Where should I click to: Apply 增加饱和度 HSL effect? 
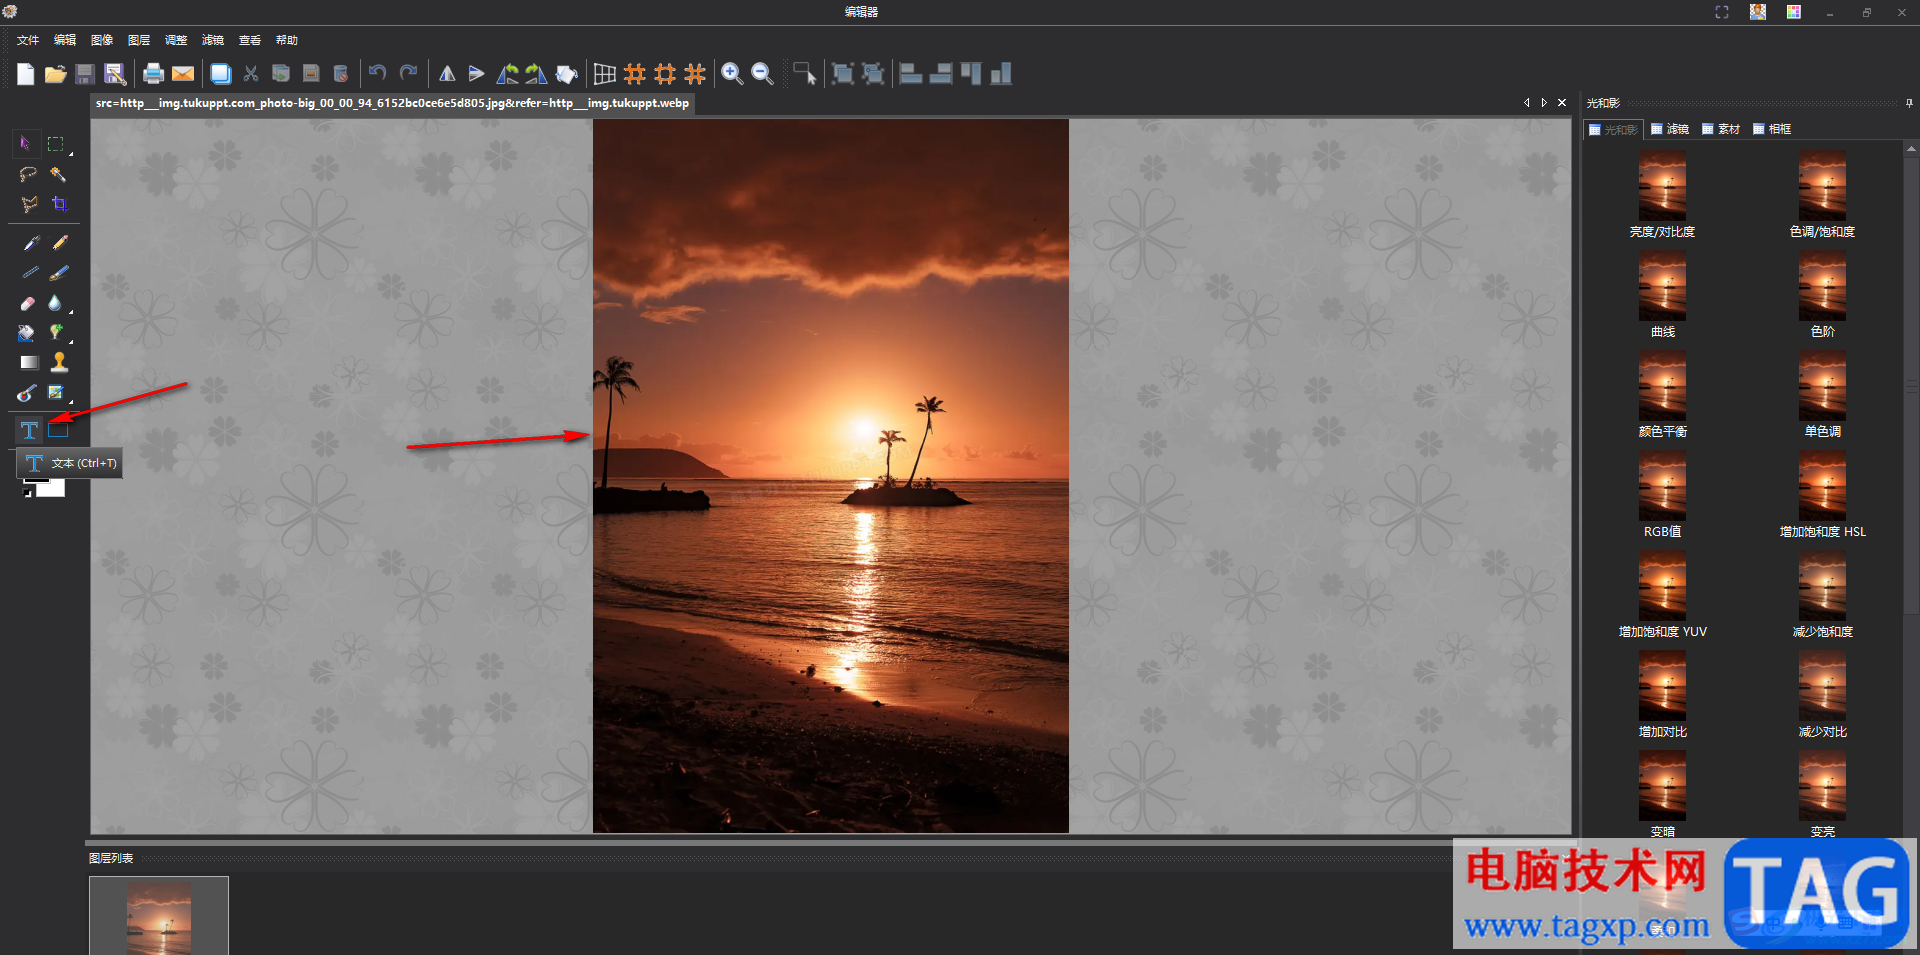point(1822,495)
